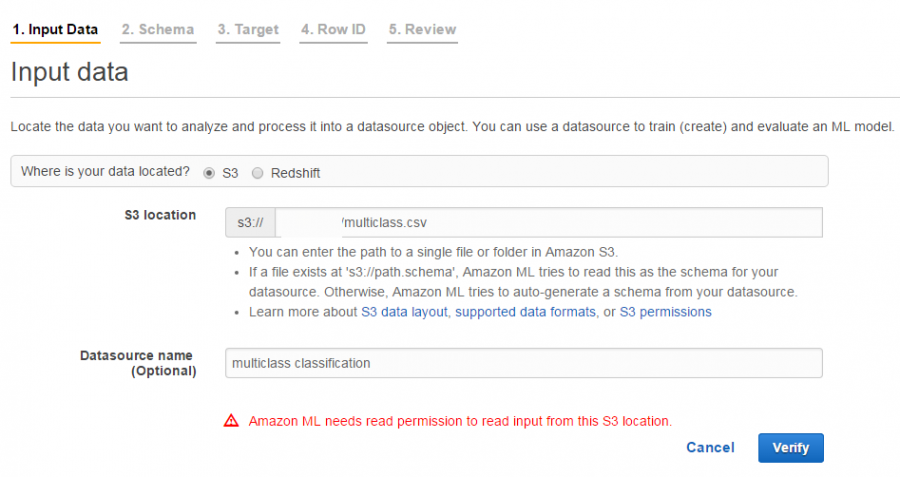Click the read permission error message
Viewport: 900px width, 477px height.
(460, 421)
